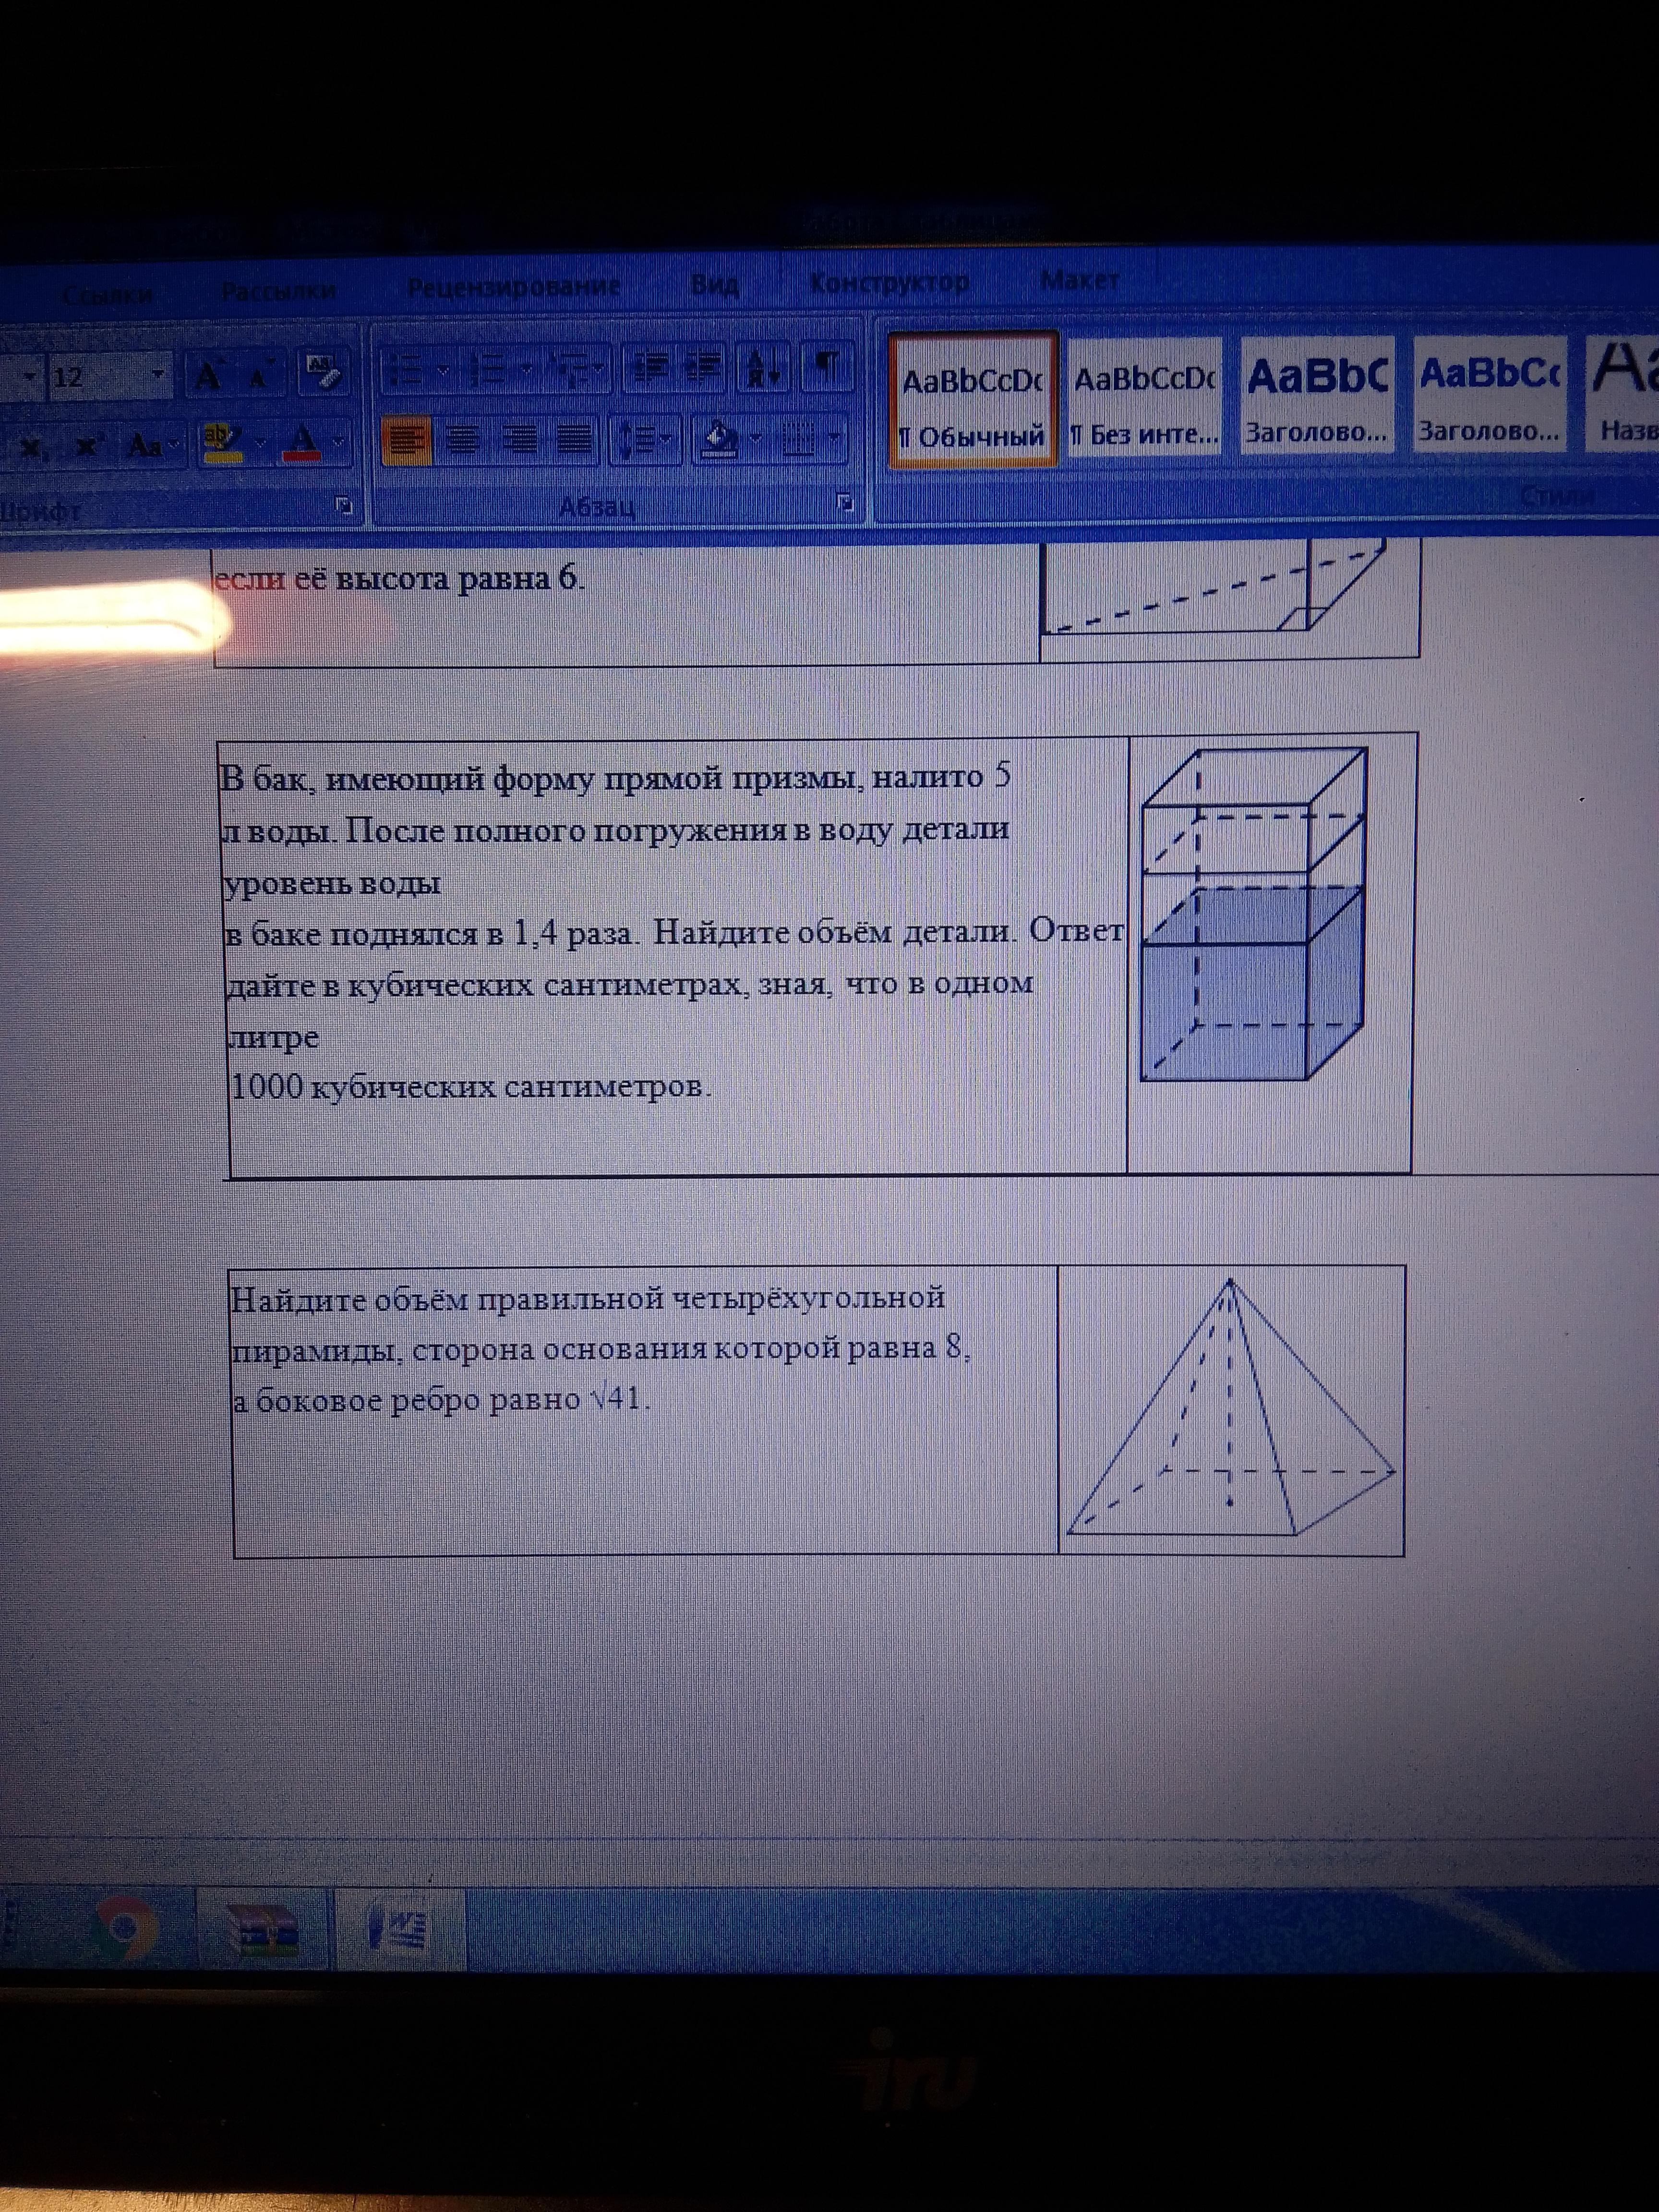This screenshot has height=2212, width=1659.
Task: Open the Рассылки ribbon tab
Action: tap(278, 292)
